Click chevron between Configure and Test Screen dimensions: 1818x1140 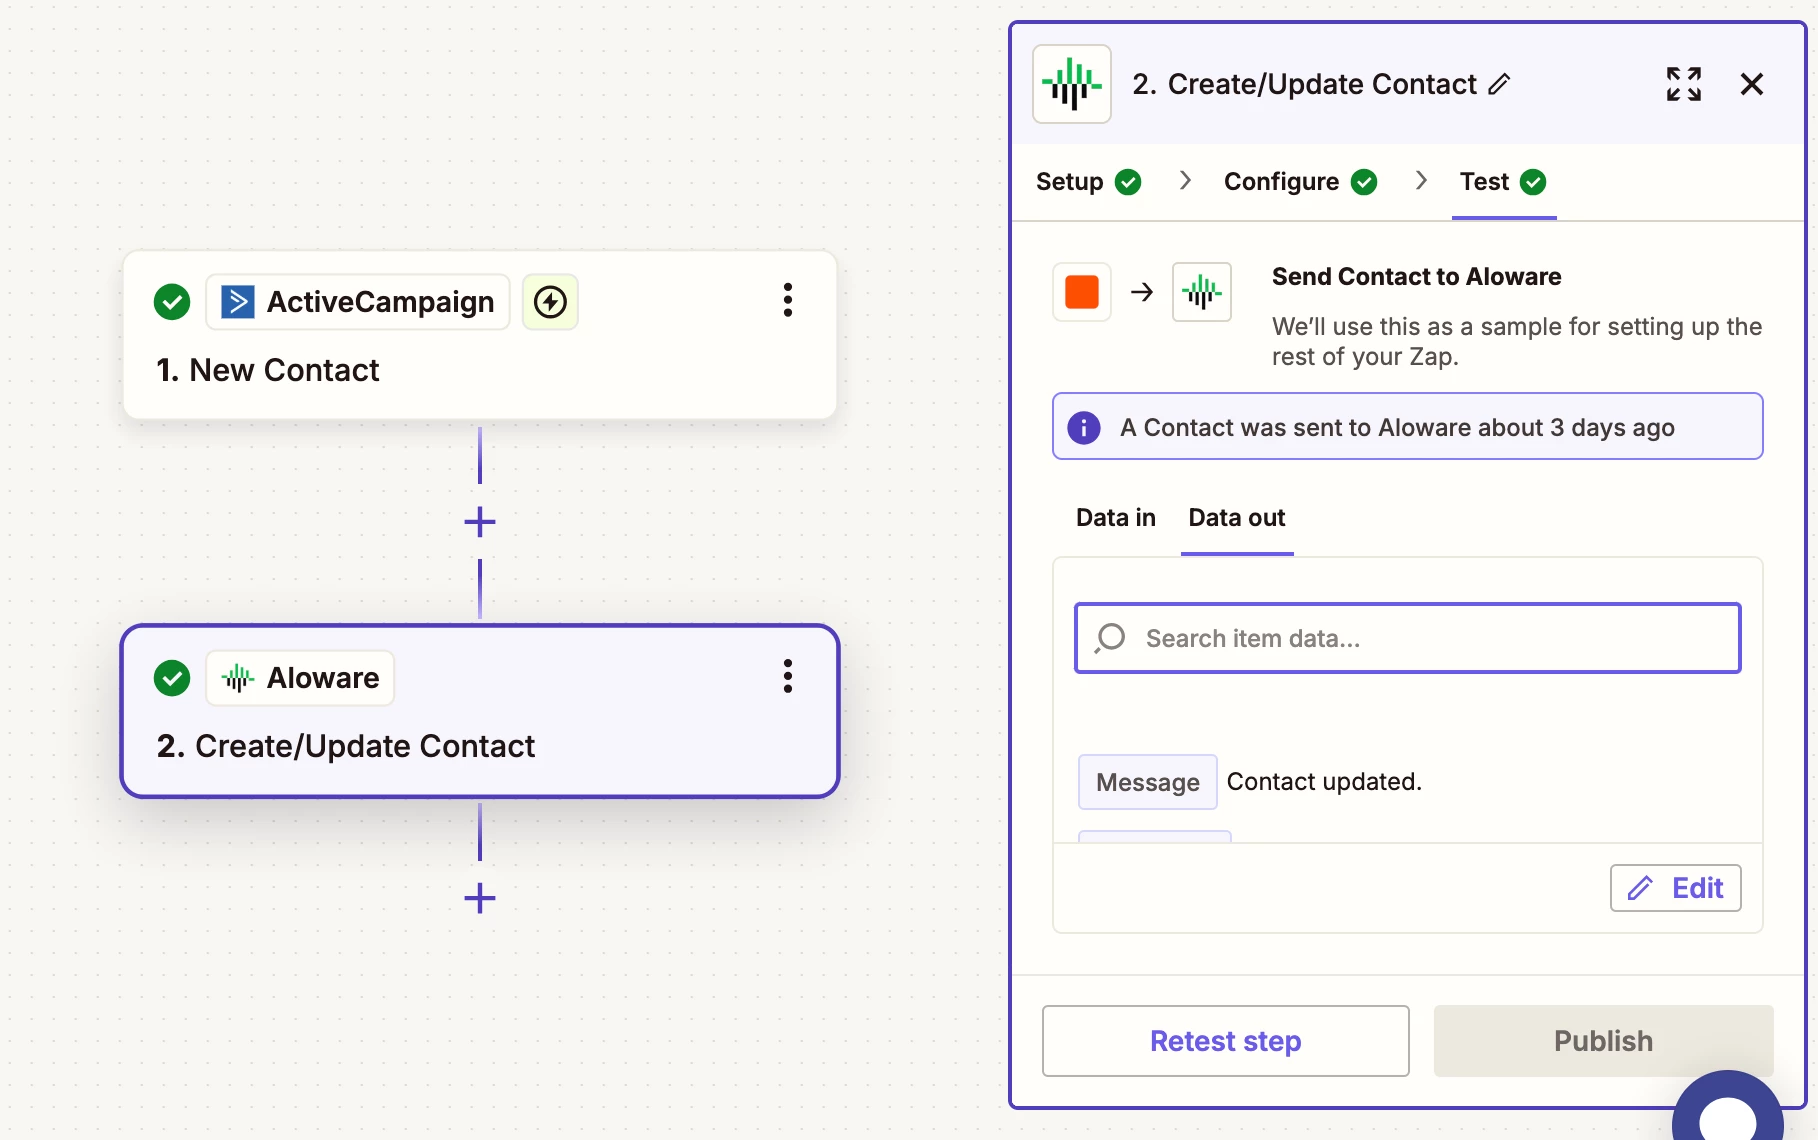[1421, 180]
